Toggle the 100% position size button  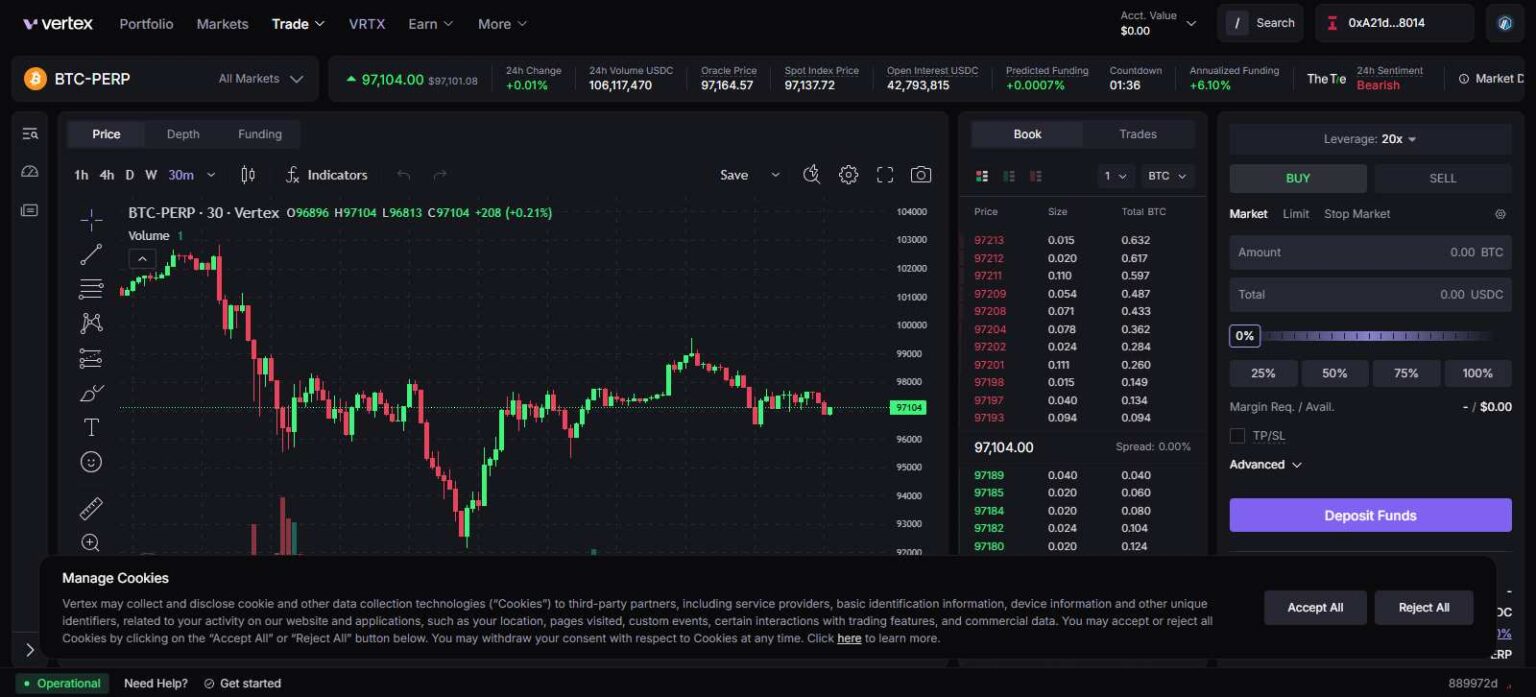(1478, 372)
